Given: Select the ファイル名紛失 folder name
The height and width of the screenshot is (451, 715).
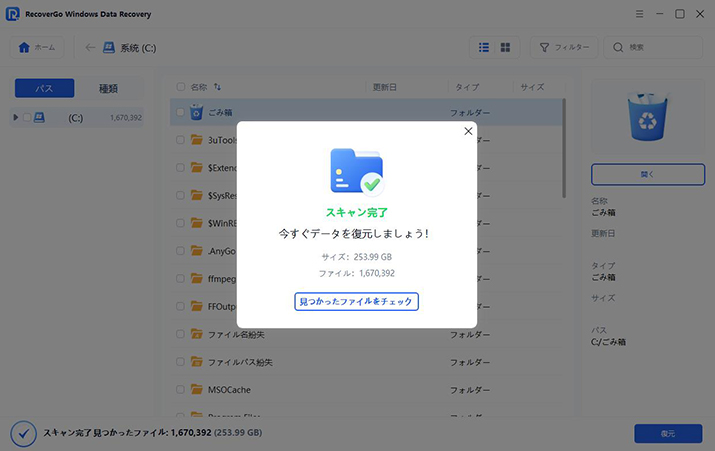Looking at the screenshot, I should pyautogui.click(x=236, y=335).
